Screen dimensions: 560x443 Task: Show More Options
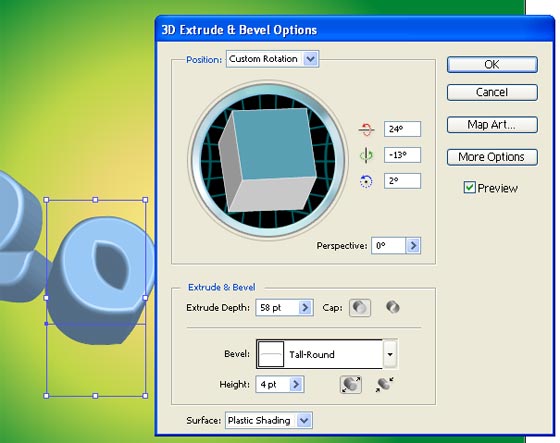[x=492, y=157]
